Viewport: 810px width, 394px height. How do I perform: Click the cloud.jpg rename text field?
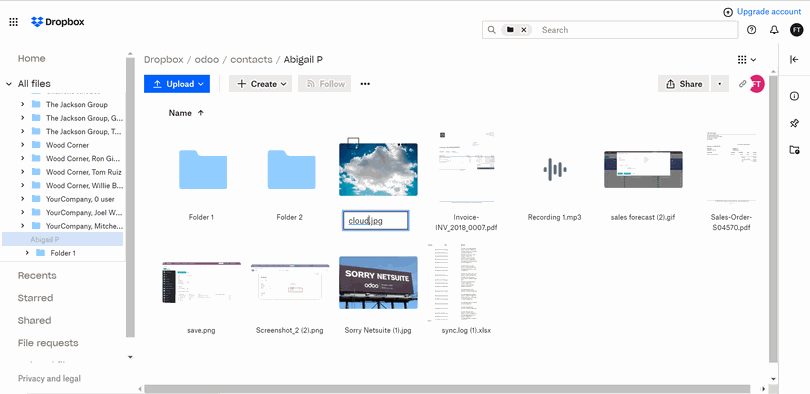(x=376, y=220)
